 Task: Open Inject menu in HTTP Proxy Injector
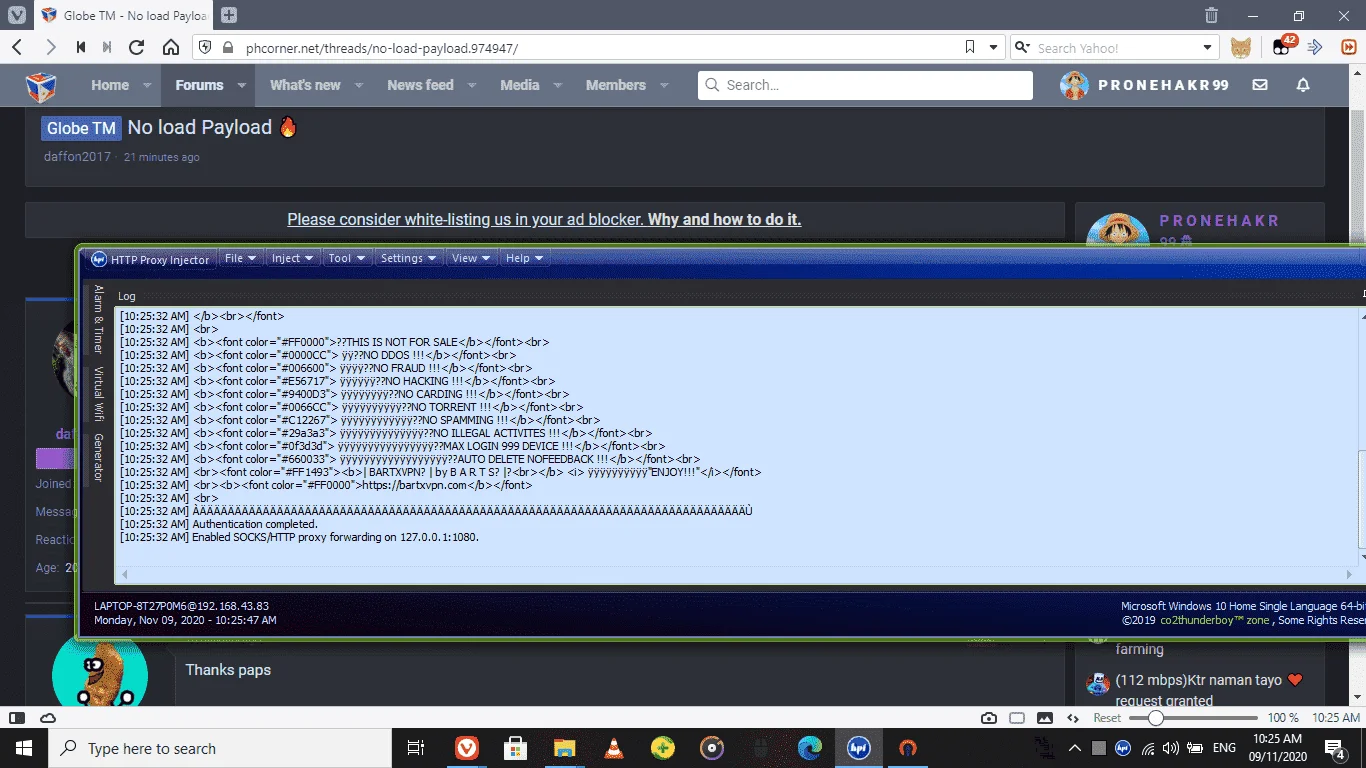(x=293, y=258)
